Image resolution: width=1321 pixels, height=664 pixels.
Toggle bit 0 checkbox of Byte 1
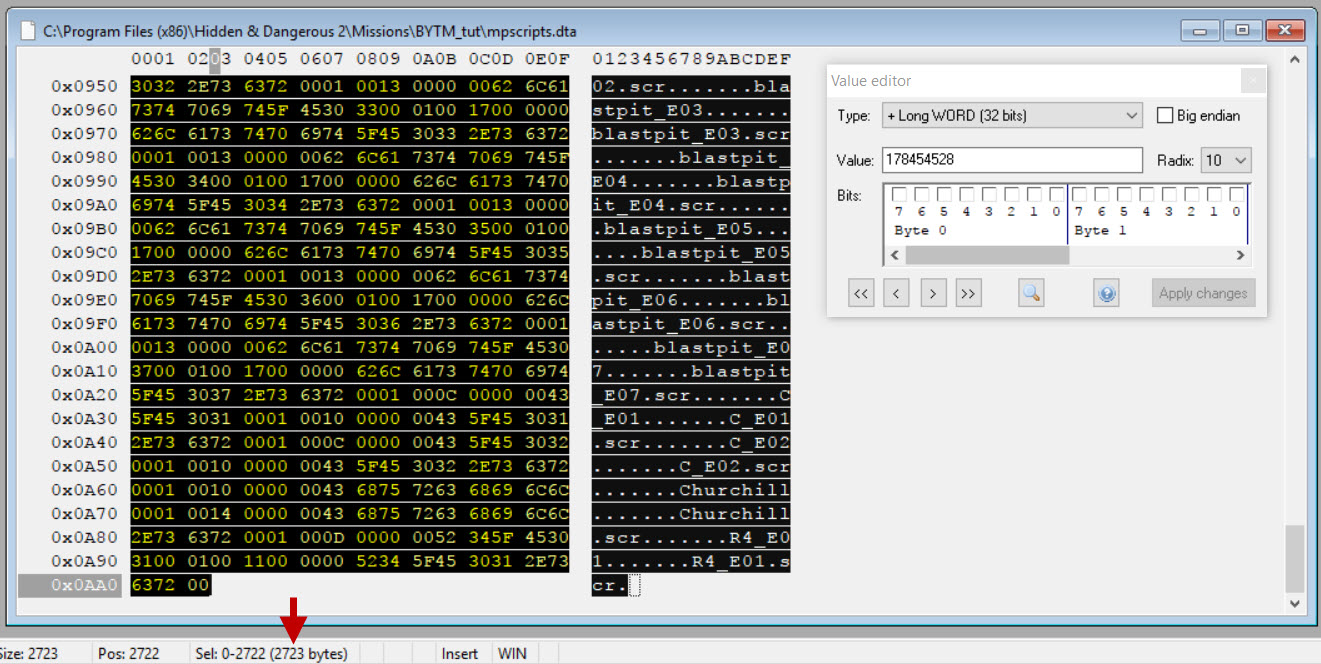(1237, 194)
